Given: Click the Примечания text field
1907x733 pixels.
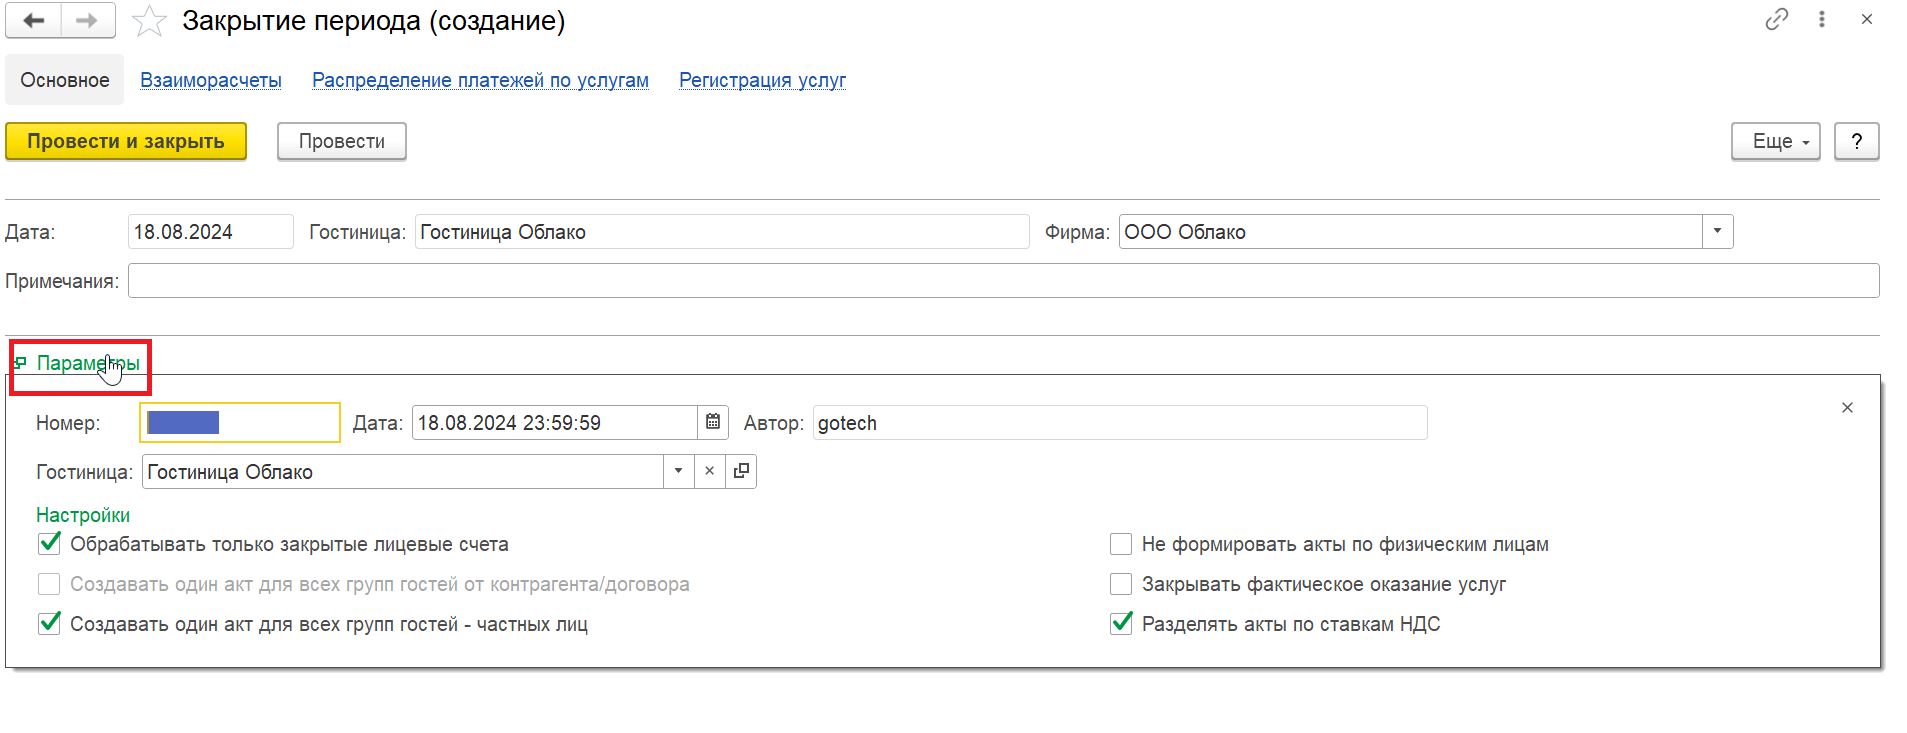Looking at the screenshot, I should (1003, 280).
